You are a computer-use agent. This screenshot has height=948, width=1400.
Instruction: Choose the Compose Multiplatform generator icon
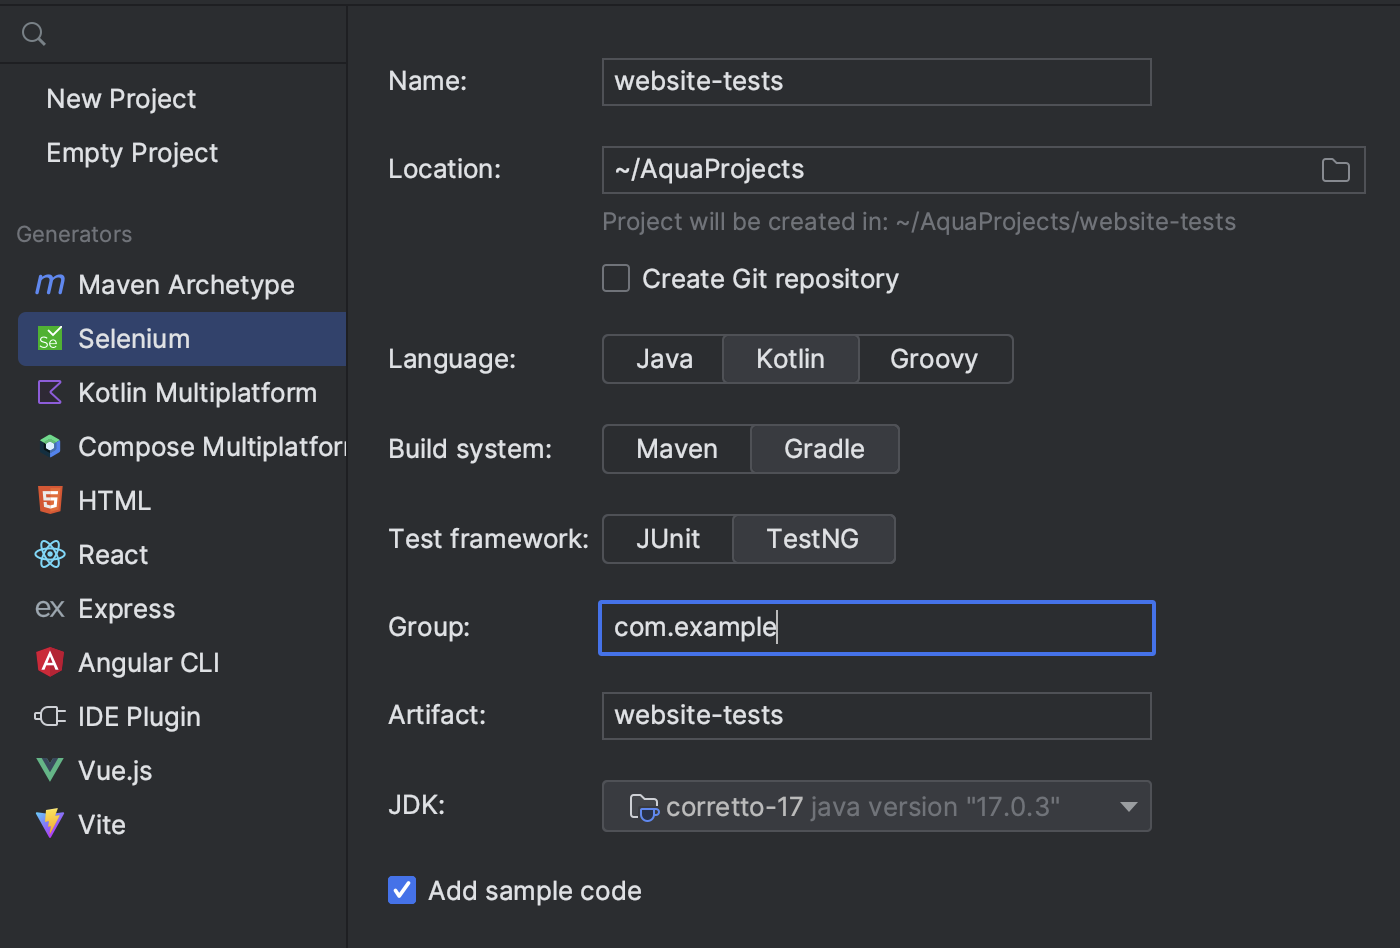point(50,446)
